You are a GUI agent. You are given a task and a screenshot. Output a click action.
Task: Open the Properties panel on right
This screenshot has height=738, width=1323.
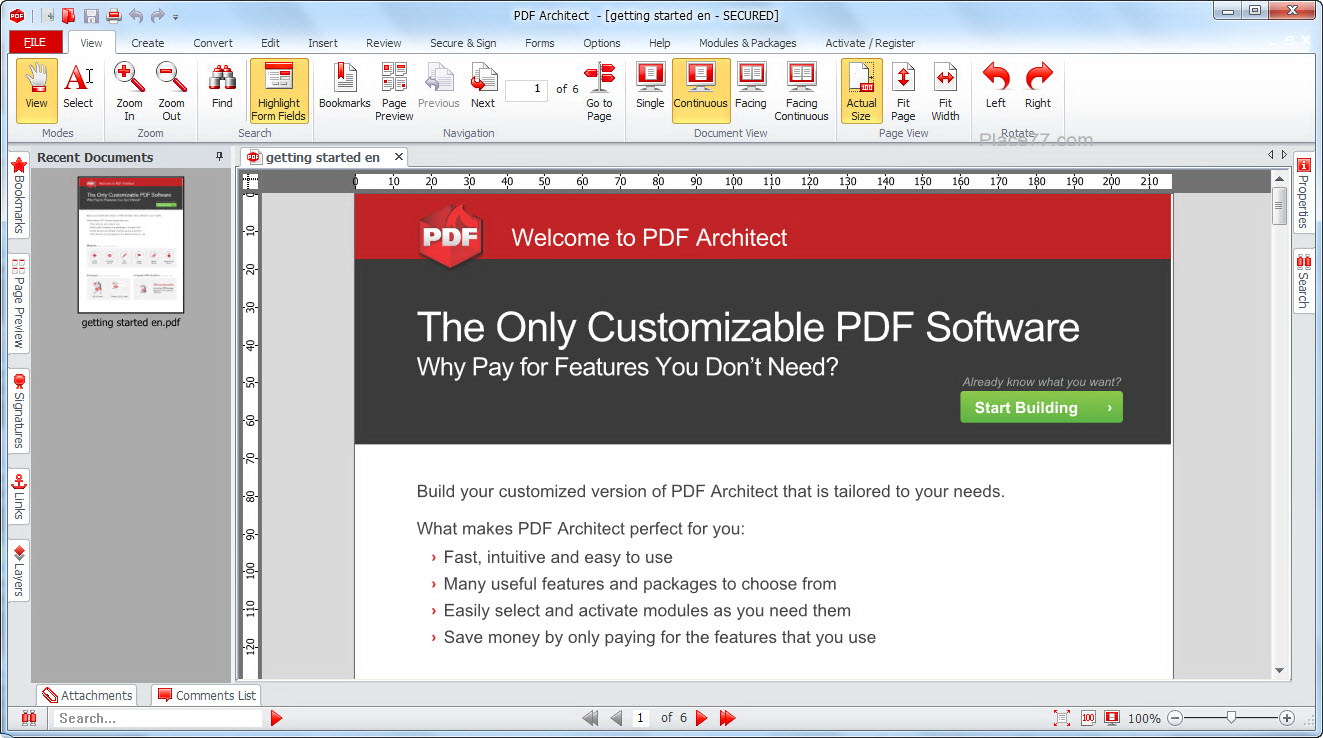(1303, 194)
